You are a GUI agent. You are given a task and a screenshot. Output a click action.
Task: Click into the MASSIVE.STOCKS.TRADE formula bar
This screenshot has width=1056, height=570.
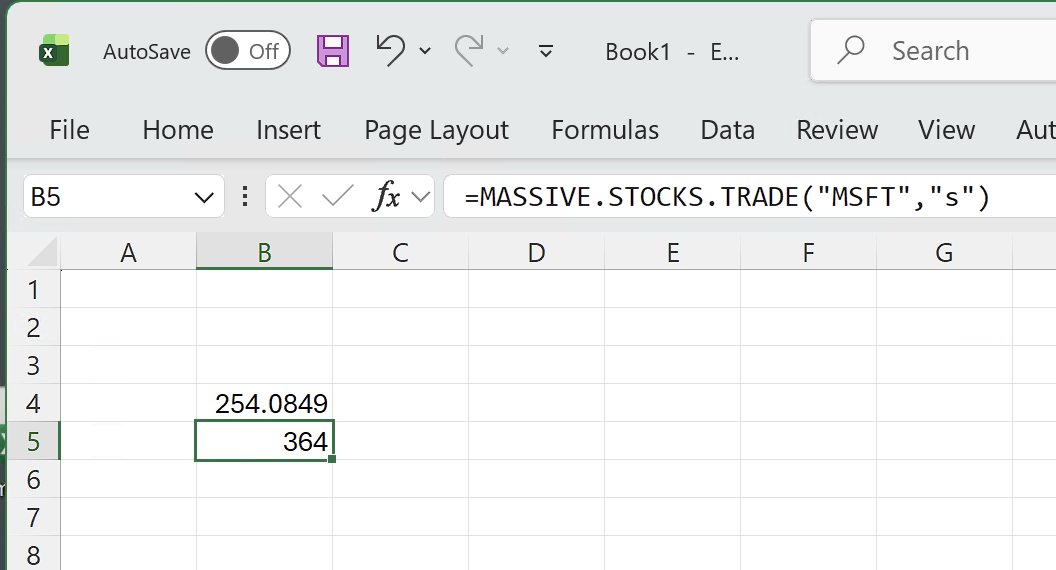(x=750, y=197)
